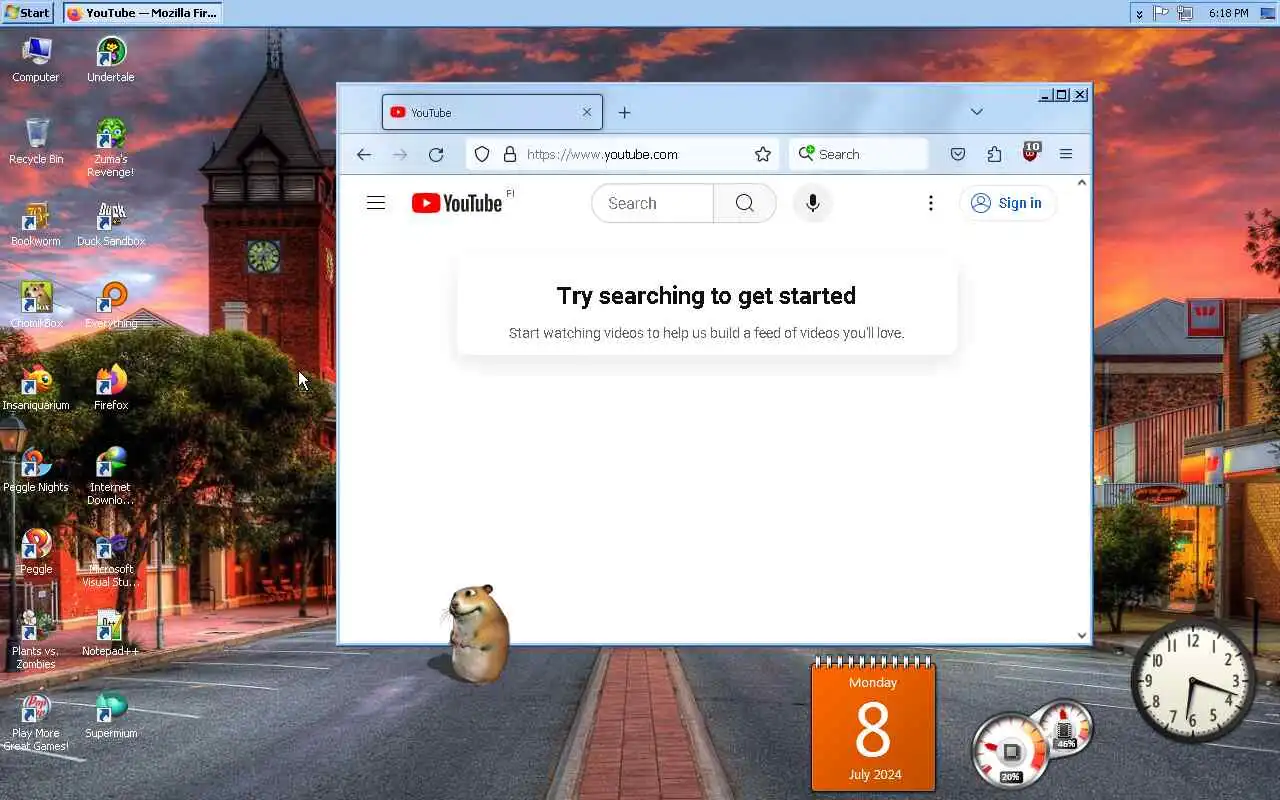Select the Duck Sandbox shortcut
This screenshot has width=1280, height=800.
111,224
